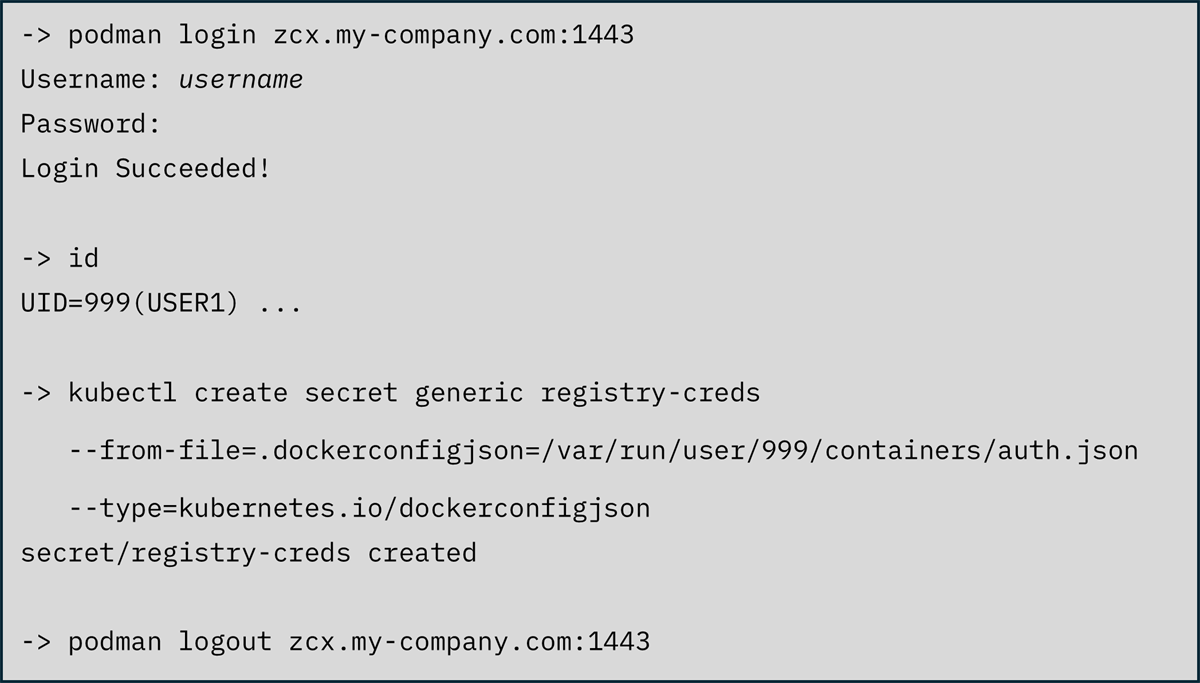Click the ellipsis after 'UID=999(USER1)'
Image resolution: width=1200 pixels, height=683 pixels.
(280, 303)
